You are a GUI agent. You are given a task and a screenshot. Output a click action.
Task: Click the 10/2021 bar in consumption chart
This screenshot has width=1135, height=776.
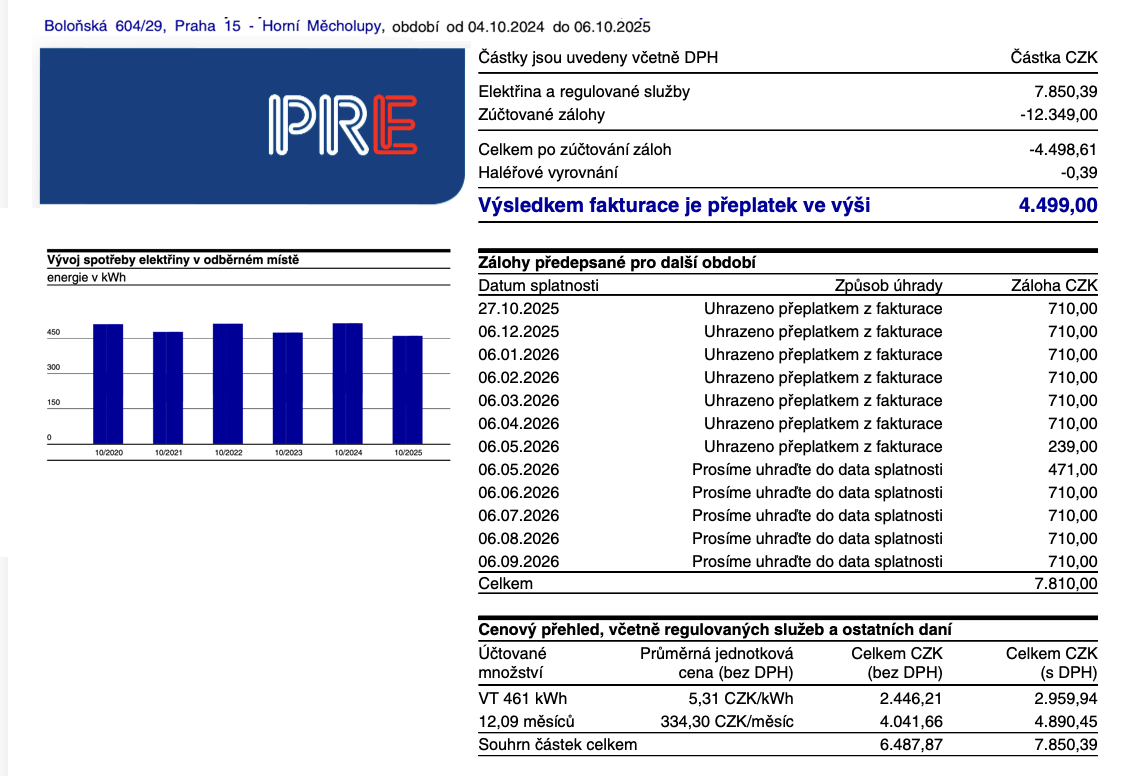[x=168, y=388]
